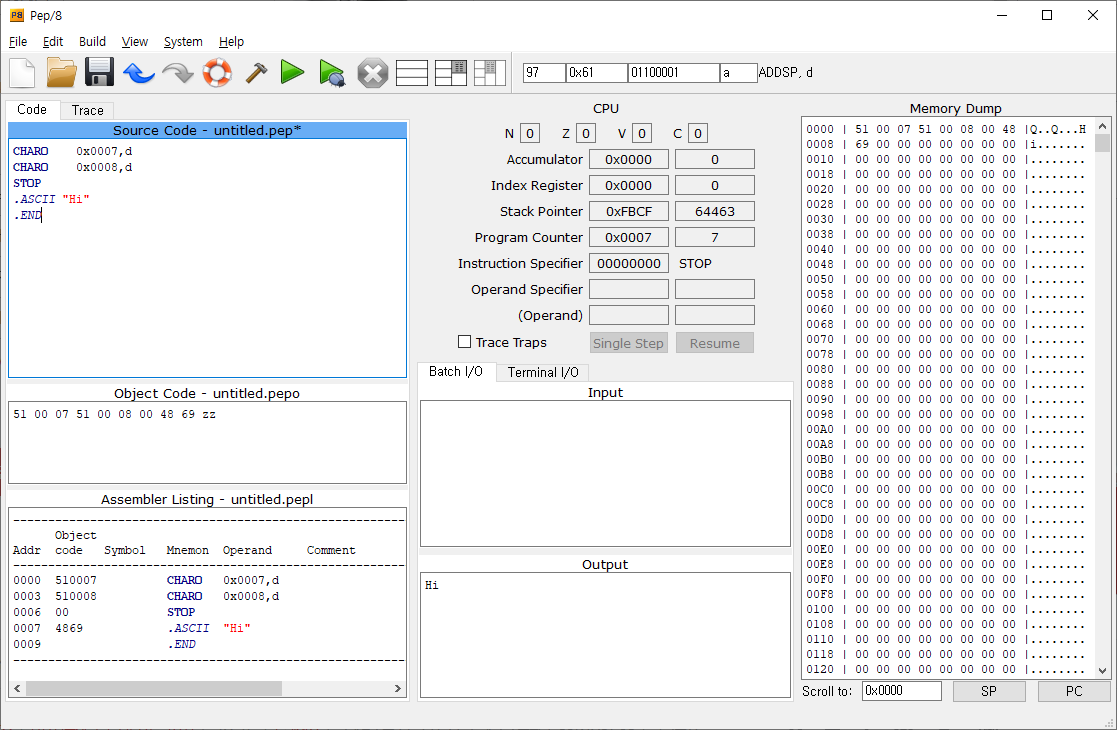Image resolution: width=1117 pixels, height=730 pixels.
Task: Click Assembler Listing scroll right arrow
Action: [x=398, y=689]
